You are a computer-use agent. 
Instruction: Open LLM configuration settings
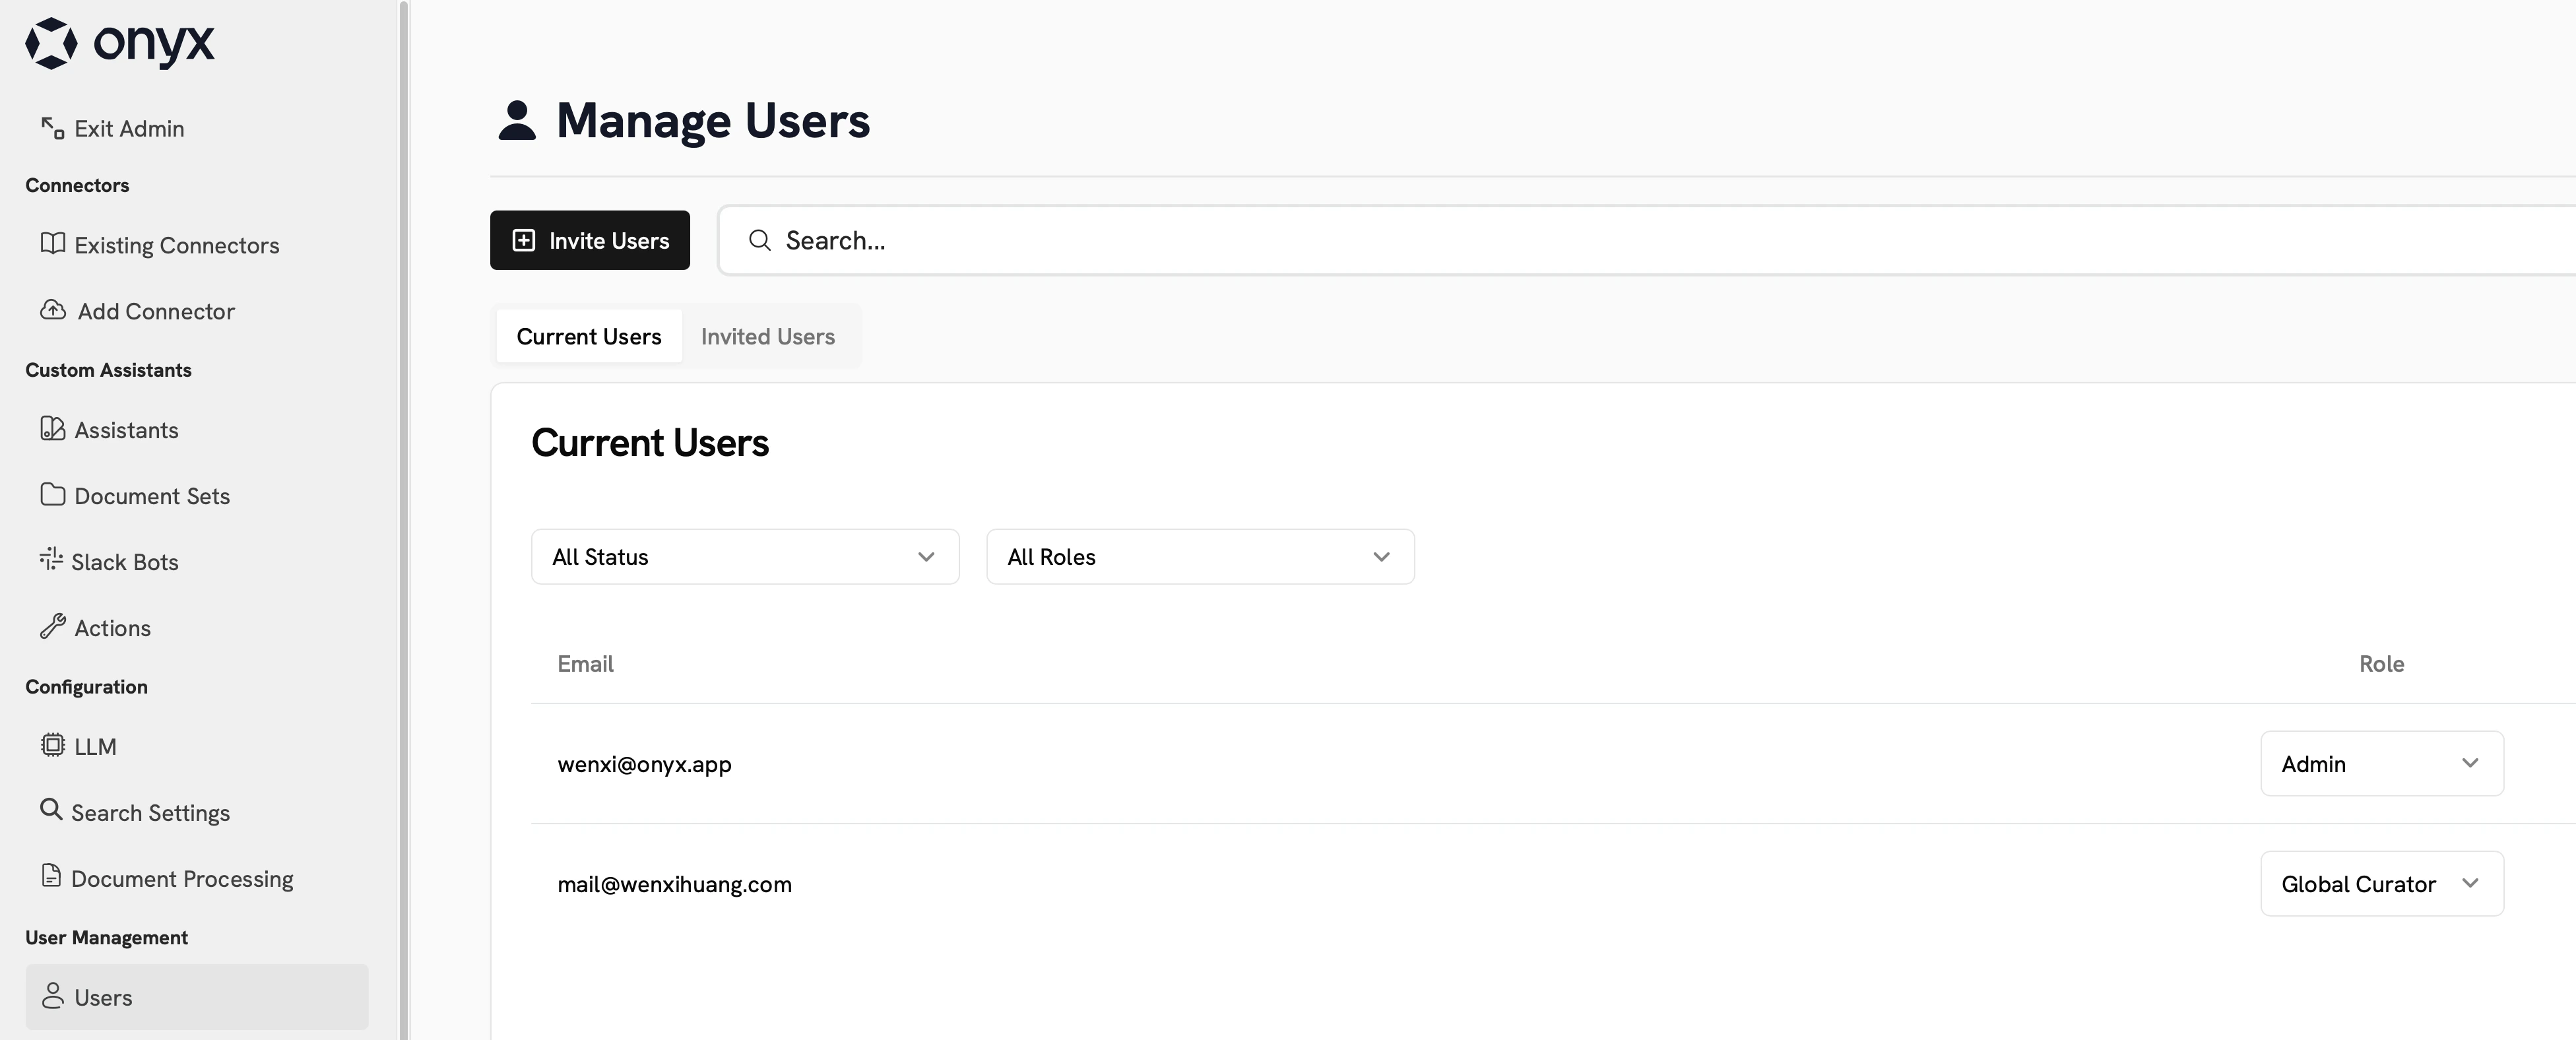pyautogui.click(x=96, y=746)
